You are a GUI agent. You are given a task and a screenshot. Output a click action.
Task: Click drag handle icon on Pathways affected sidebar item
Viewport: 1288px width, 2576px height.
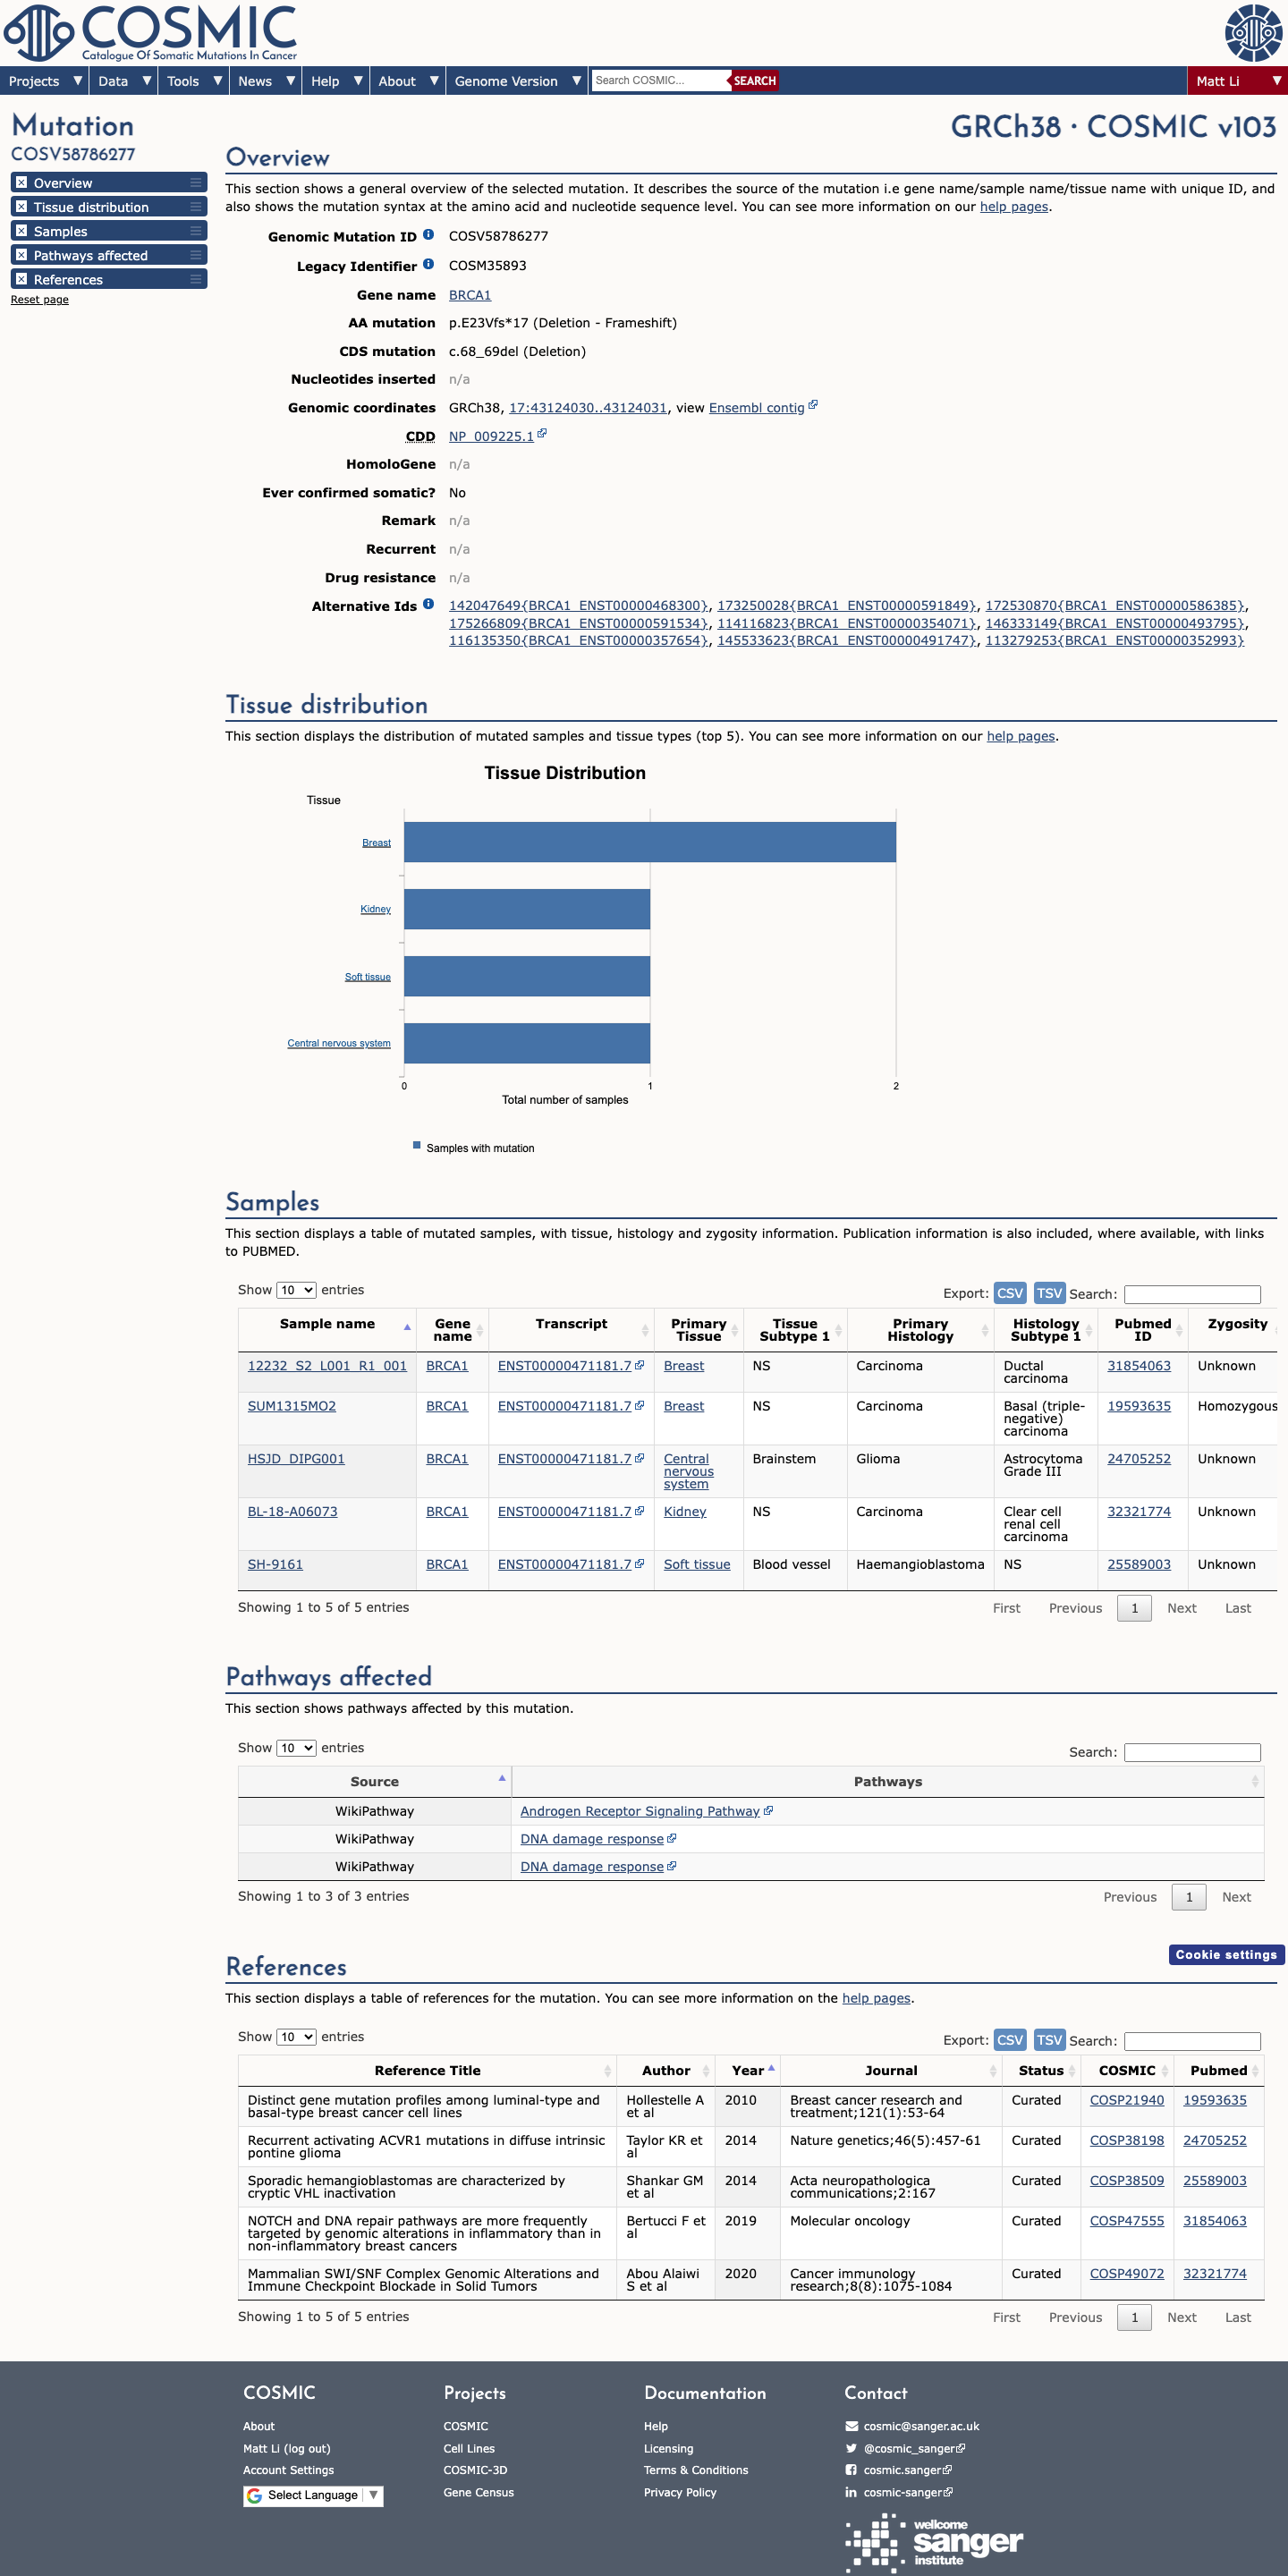coord(196,255)
